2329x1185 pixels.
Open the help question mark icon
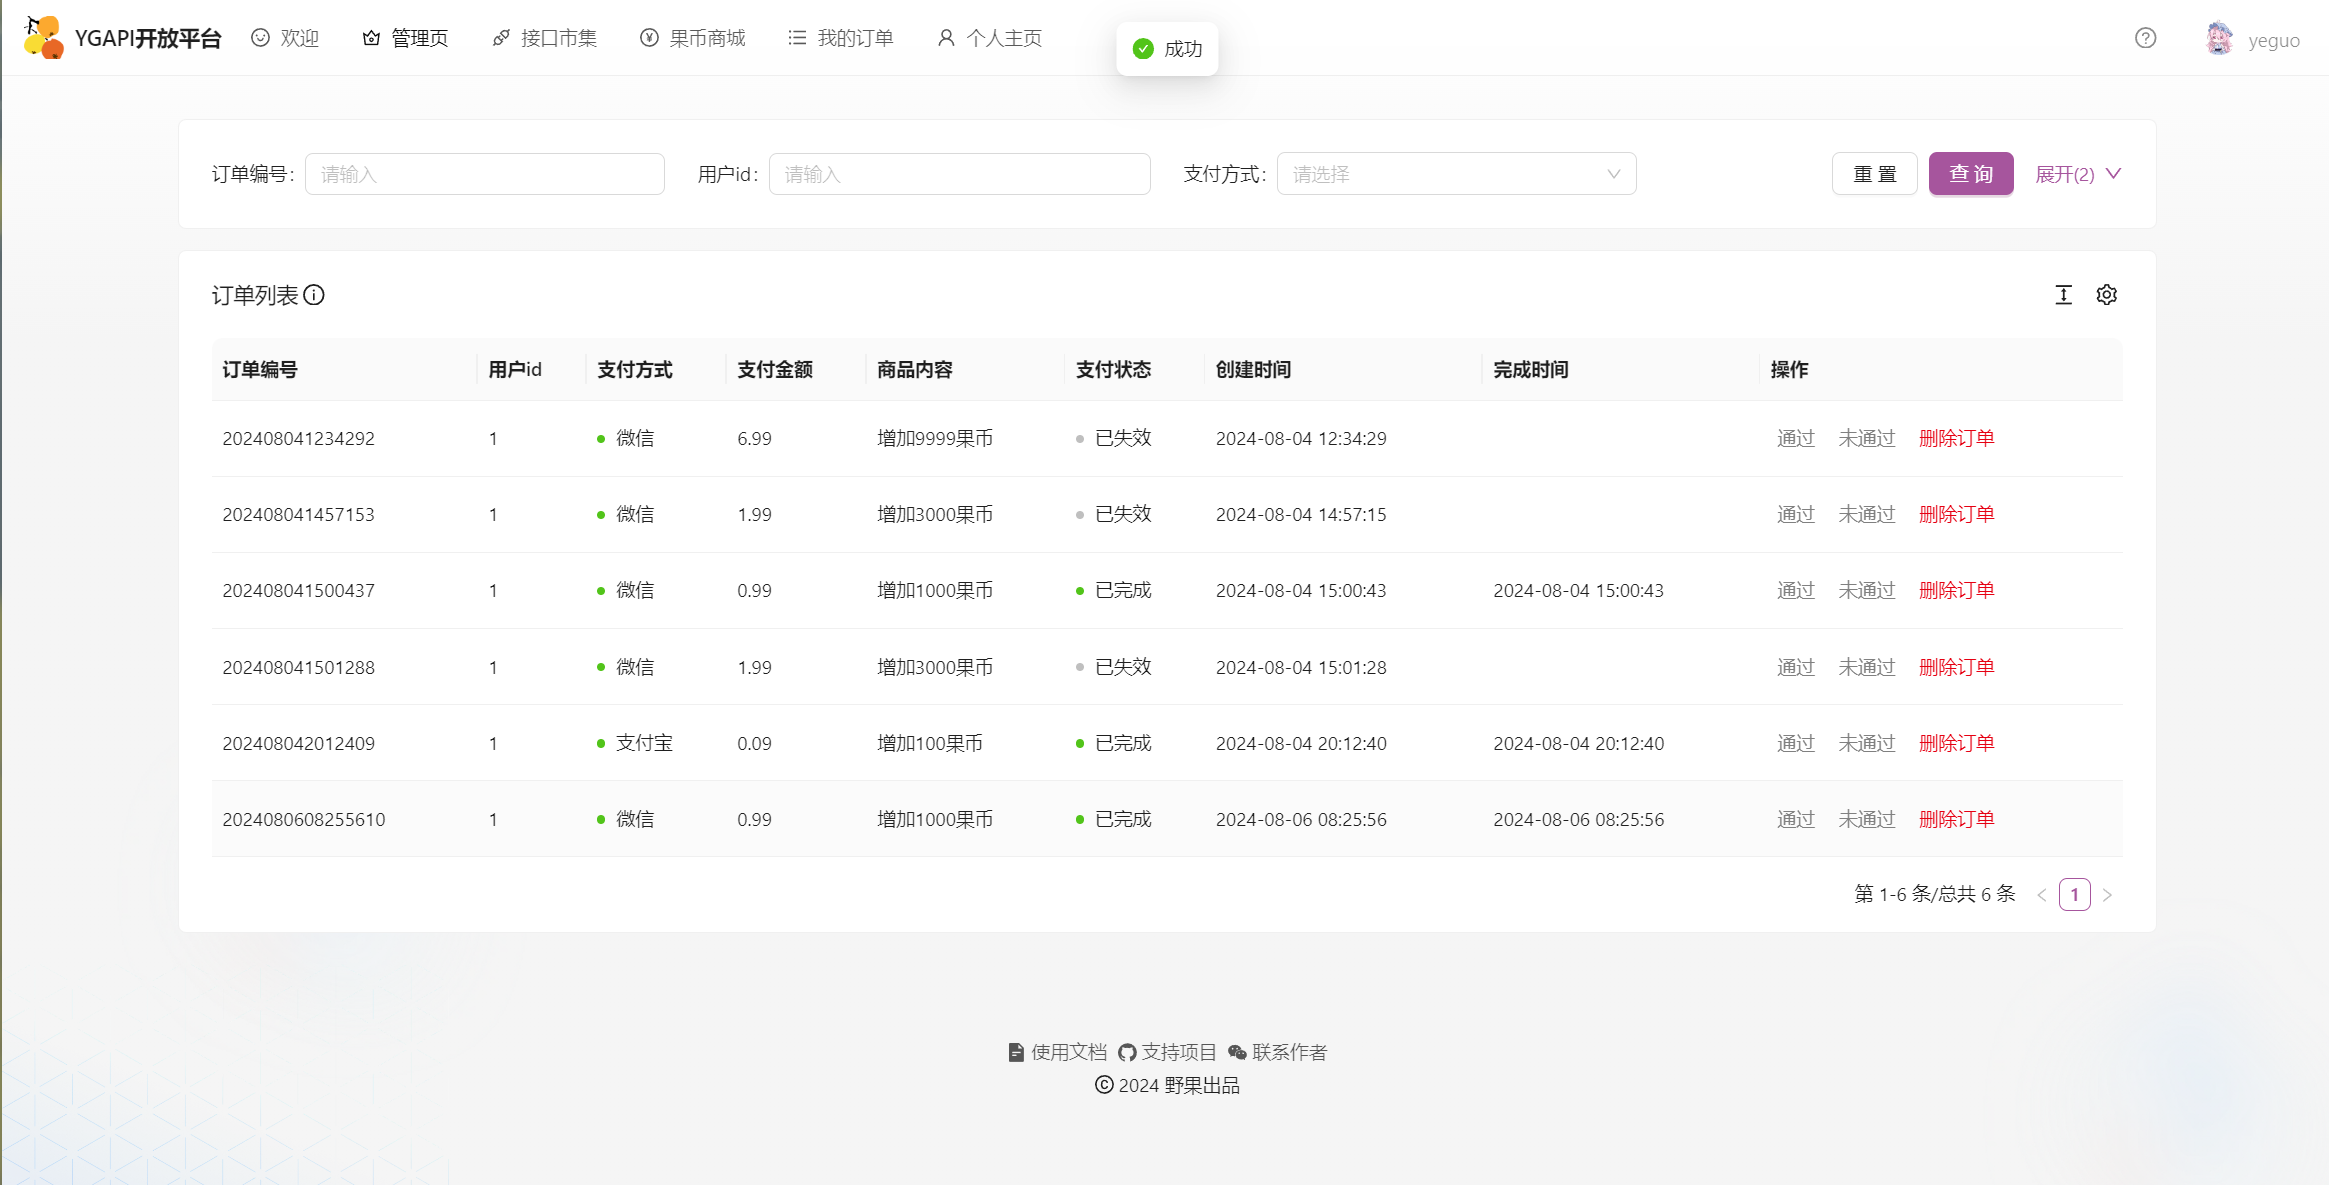coord(2145,38)
